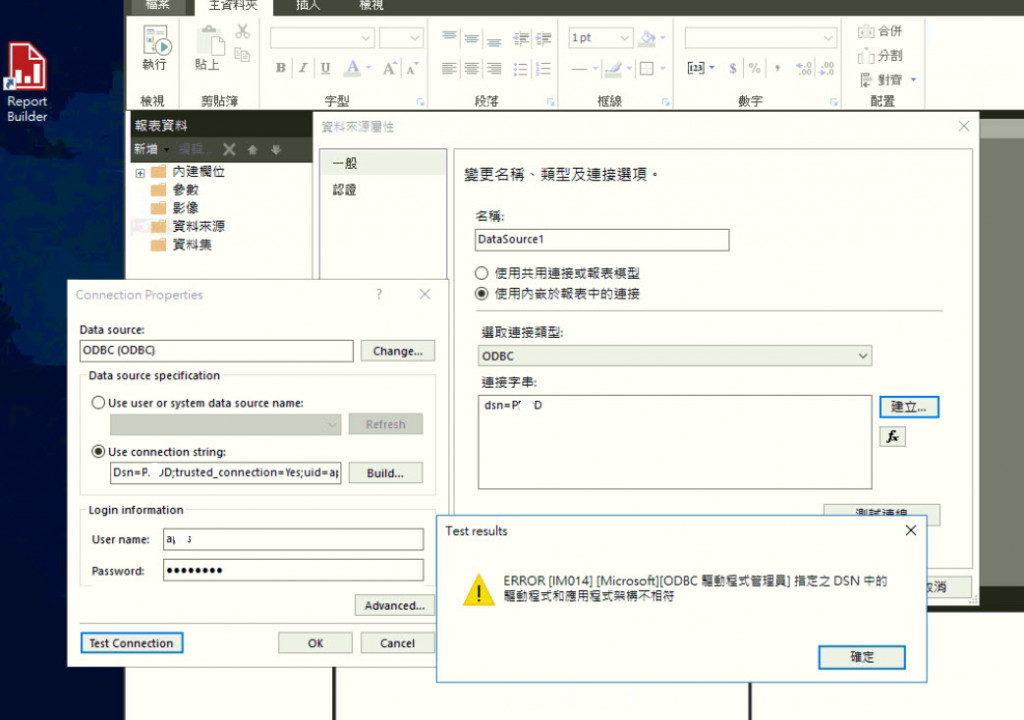Open the 1 pt border width dropdown
1024x720 pixels.
point(624,38)
